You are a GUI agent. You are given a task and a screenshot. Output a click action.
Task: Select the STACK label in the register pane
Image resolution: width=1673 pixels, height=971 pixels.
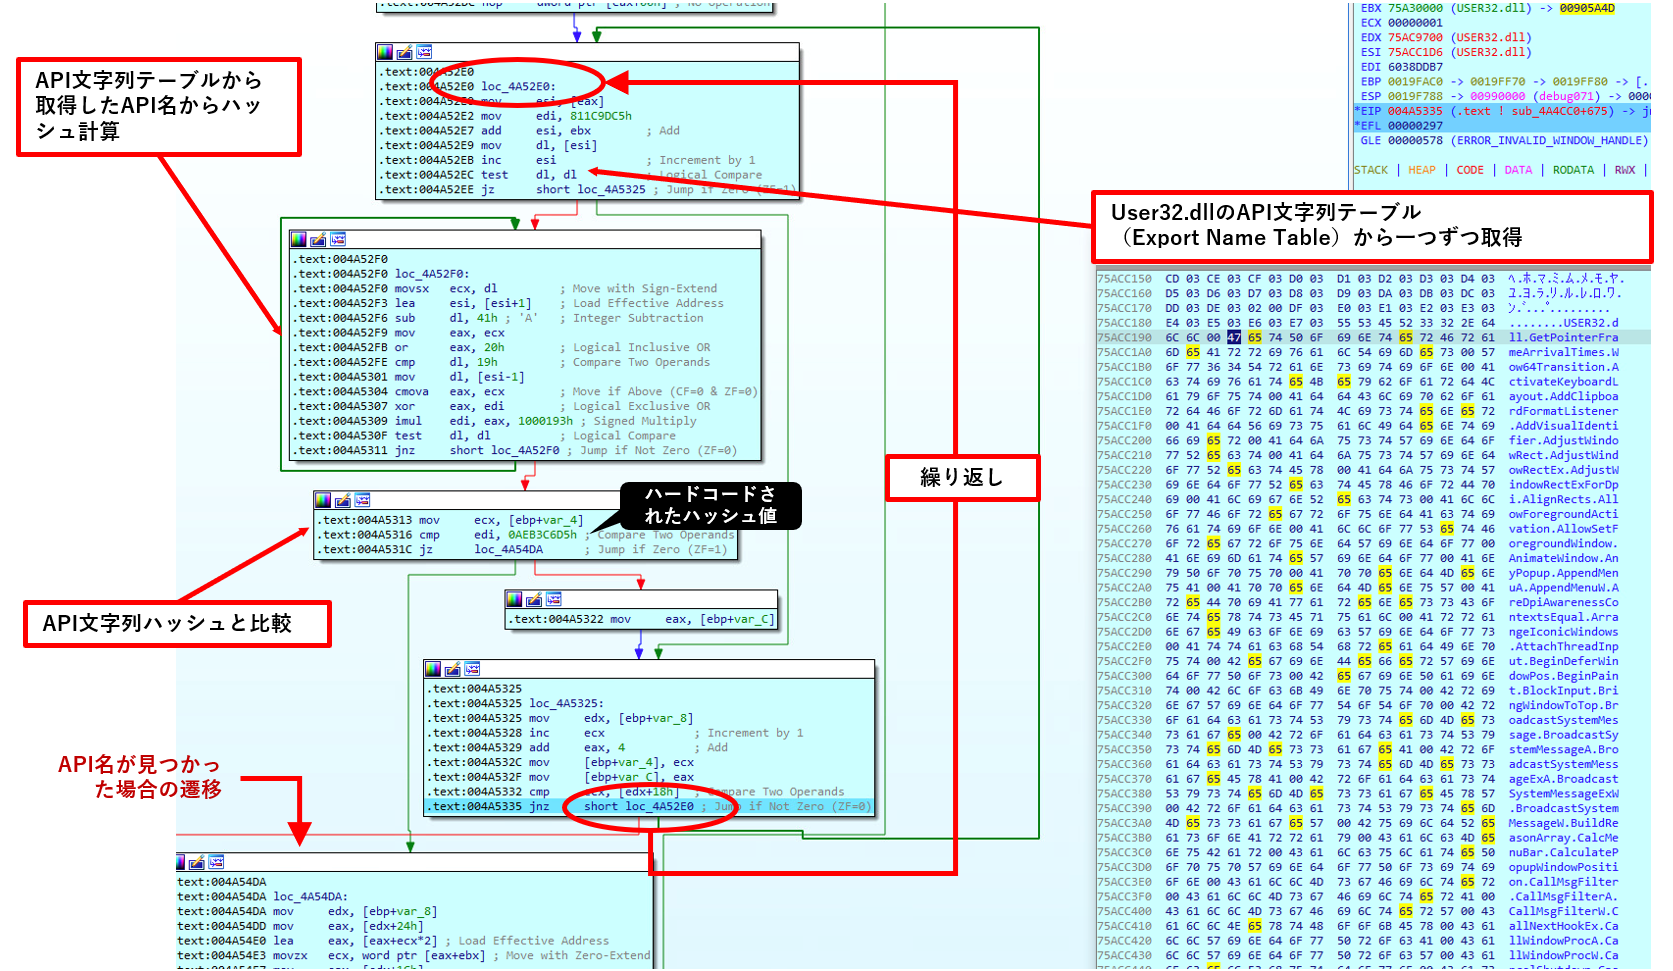click(1370, 170)
